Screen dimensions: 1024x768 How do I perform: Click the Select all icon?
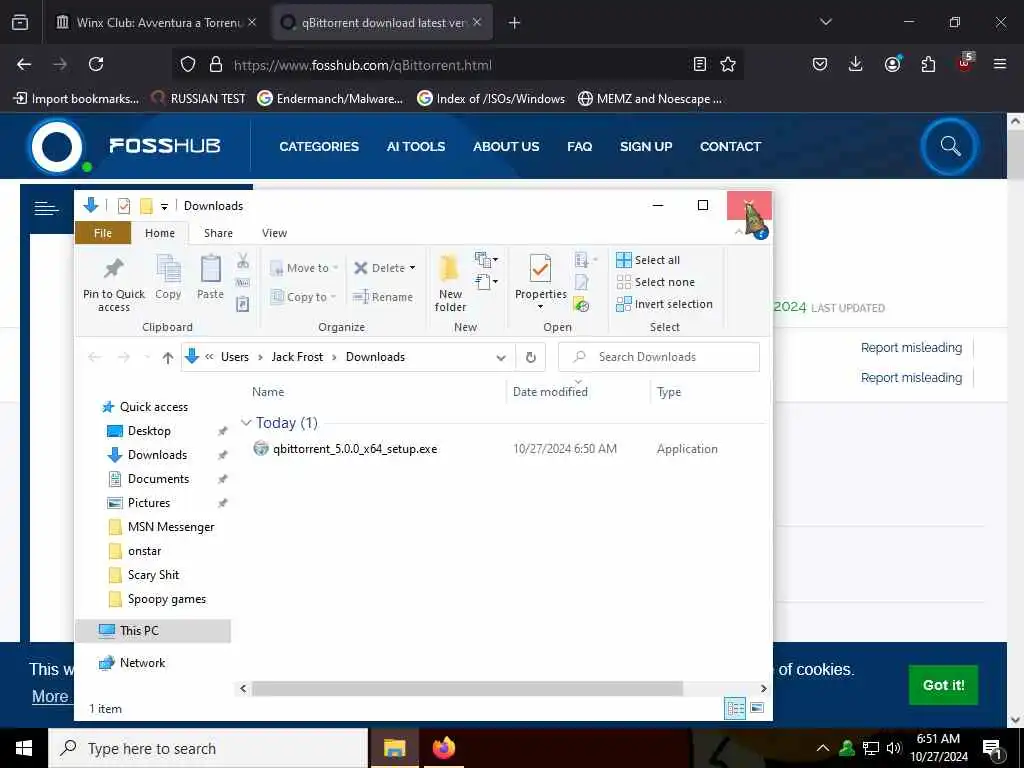point(624,260)
